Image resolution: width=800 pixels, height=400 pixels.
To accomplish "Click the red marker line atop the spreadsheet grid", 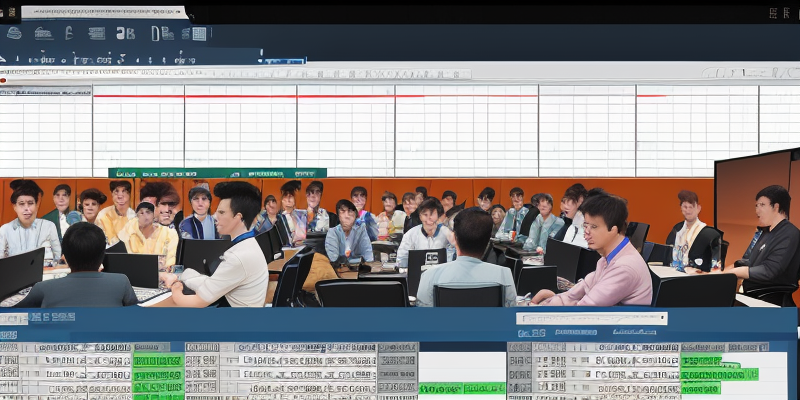I will click(300, 96).
